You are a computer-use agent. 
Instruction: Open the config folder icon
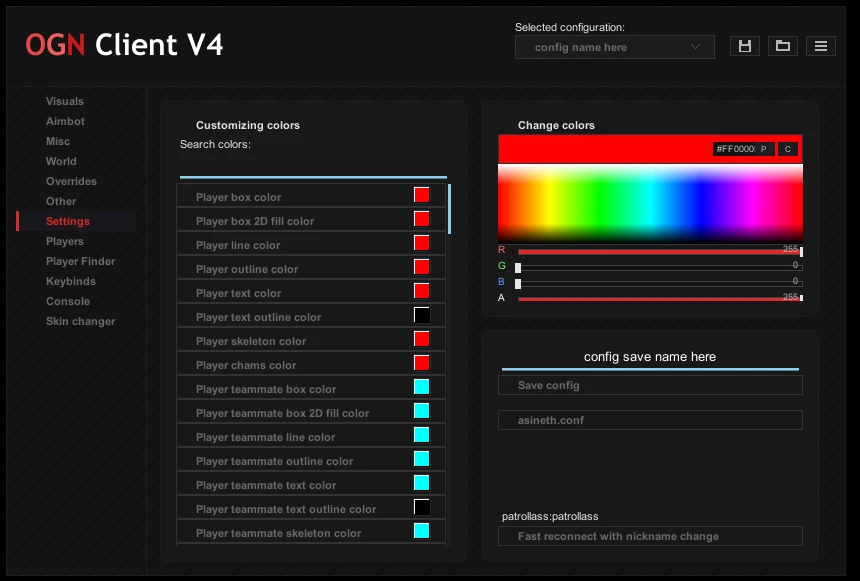[x=783, y=46]
